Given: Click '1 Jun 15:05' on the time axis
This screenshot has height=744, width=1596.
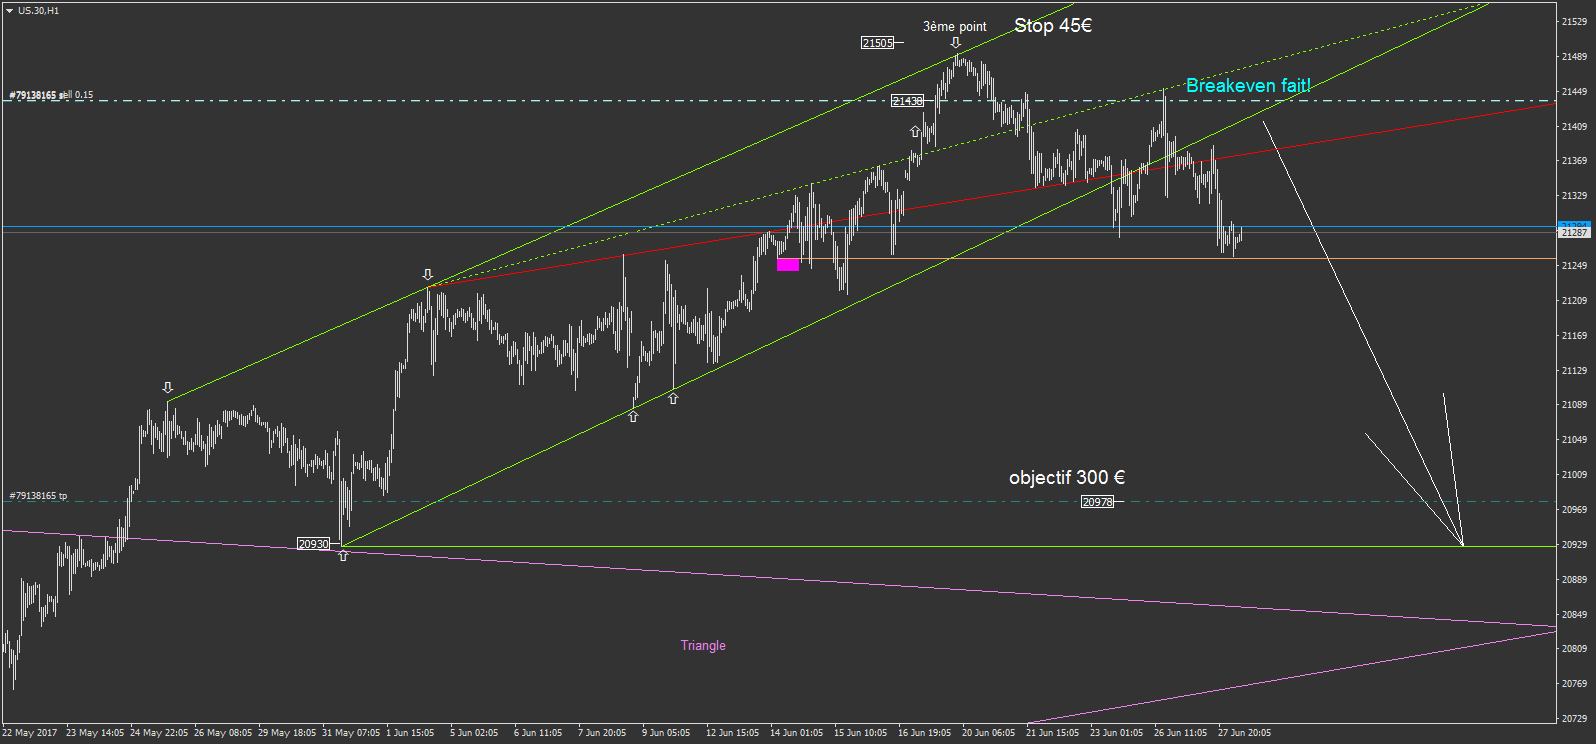Looking at the screenshot, I should pyautogui.click(x=410, y=733).
